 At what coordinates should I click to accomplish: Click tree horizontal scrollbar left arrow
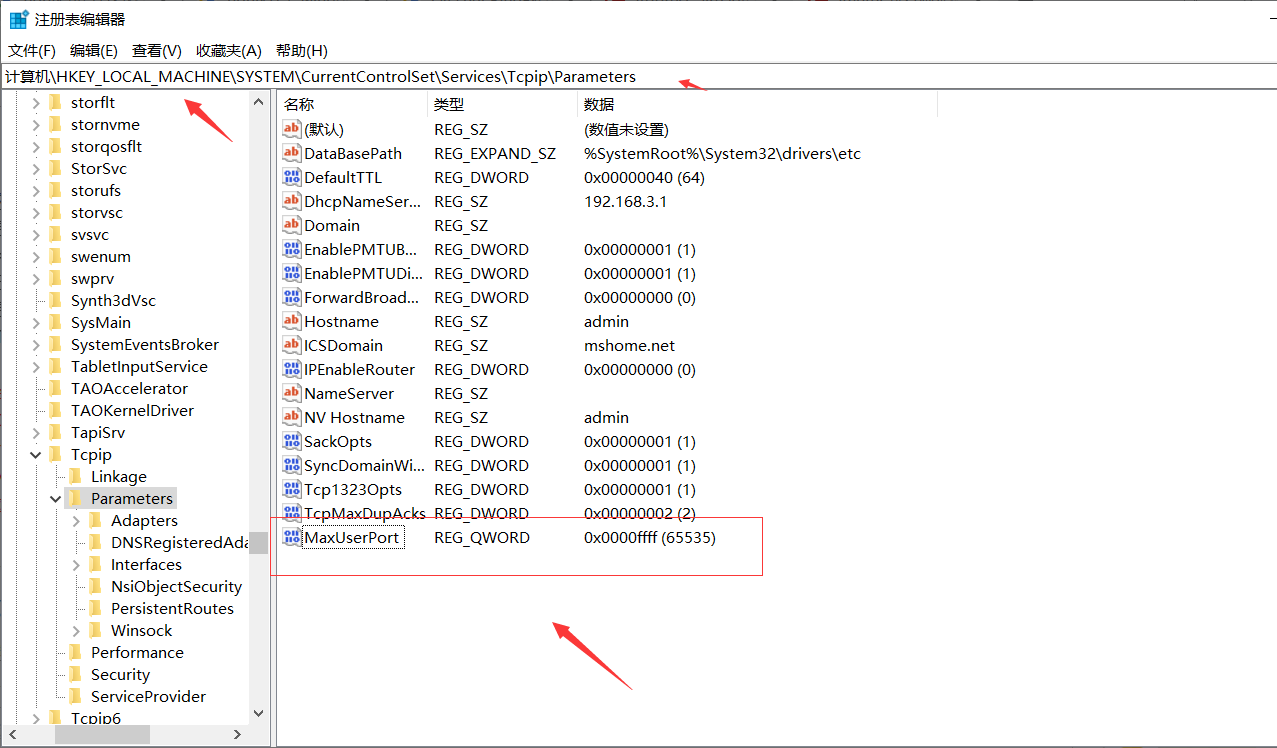(11, 734)
